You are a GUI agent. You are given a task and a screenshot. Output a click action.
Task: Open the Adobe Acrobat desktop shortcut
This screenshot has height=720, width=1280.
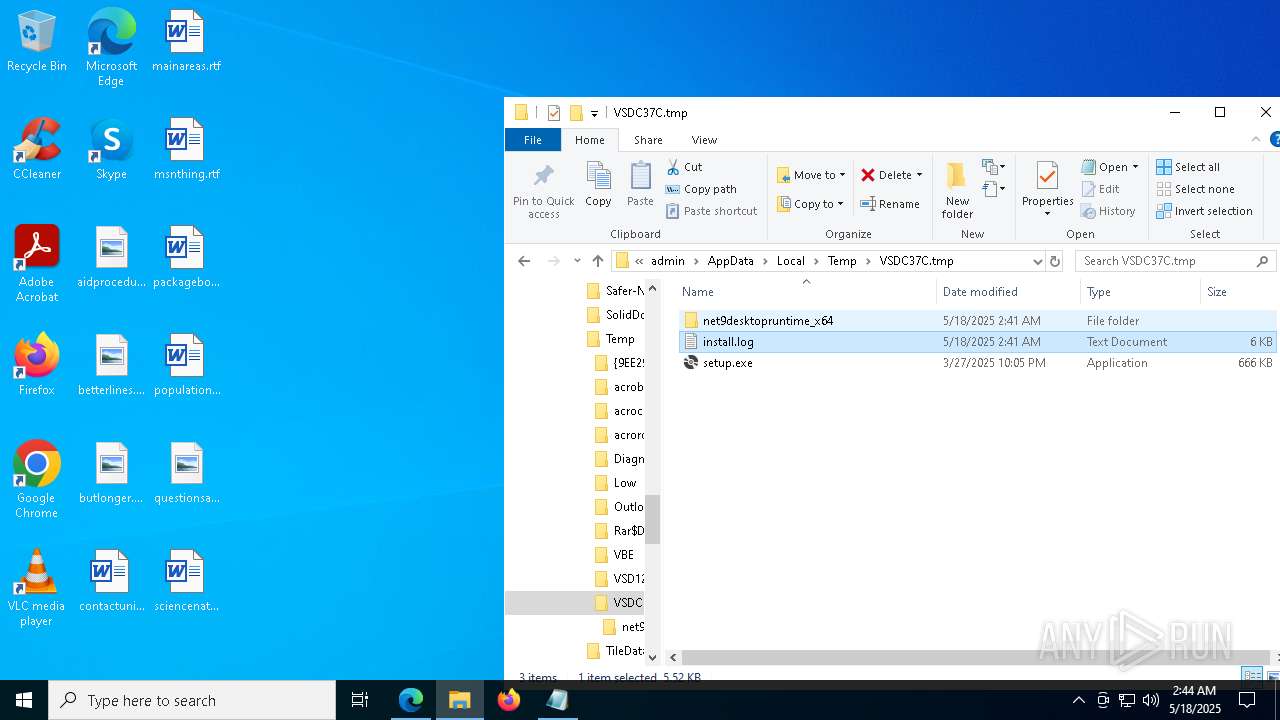point(37,265)
